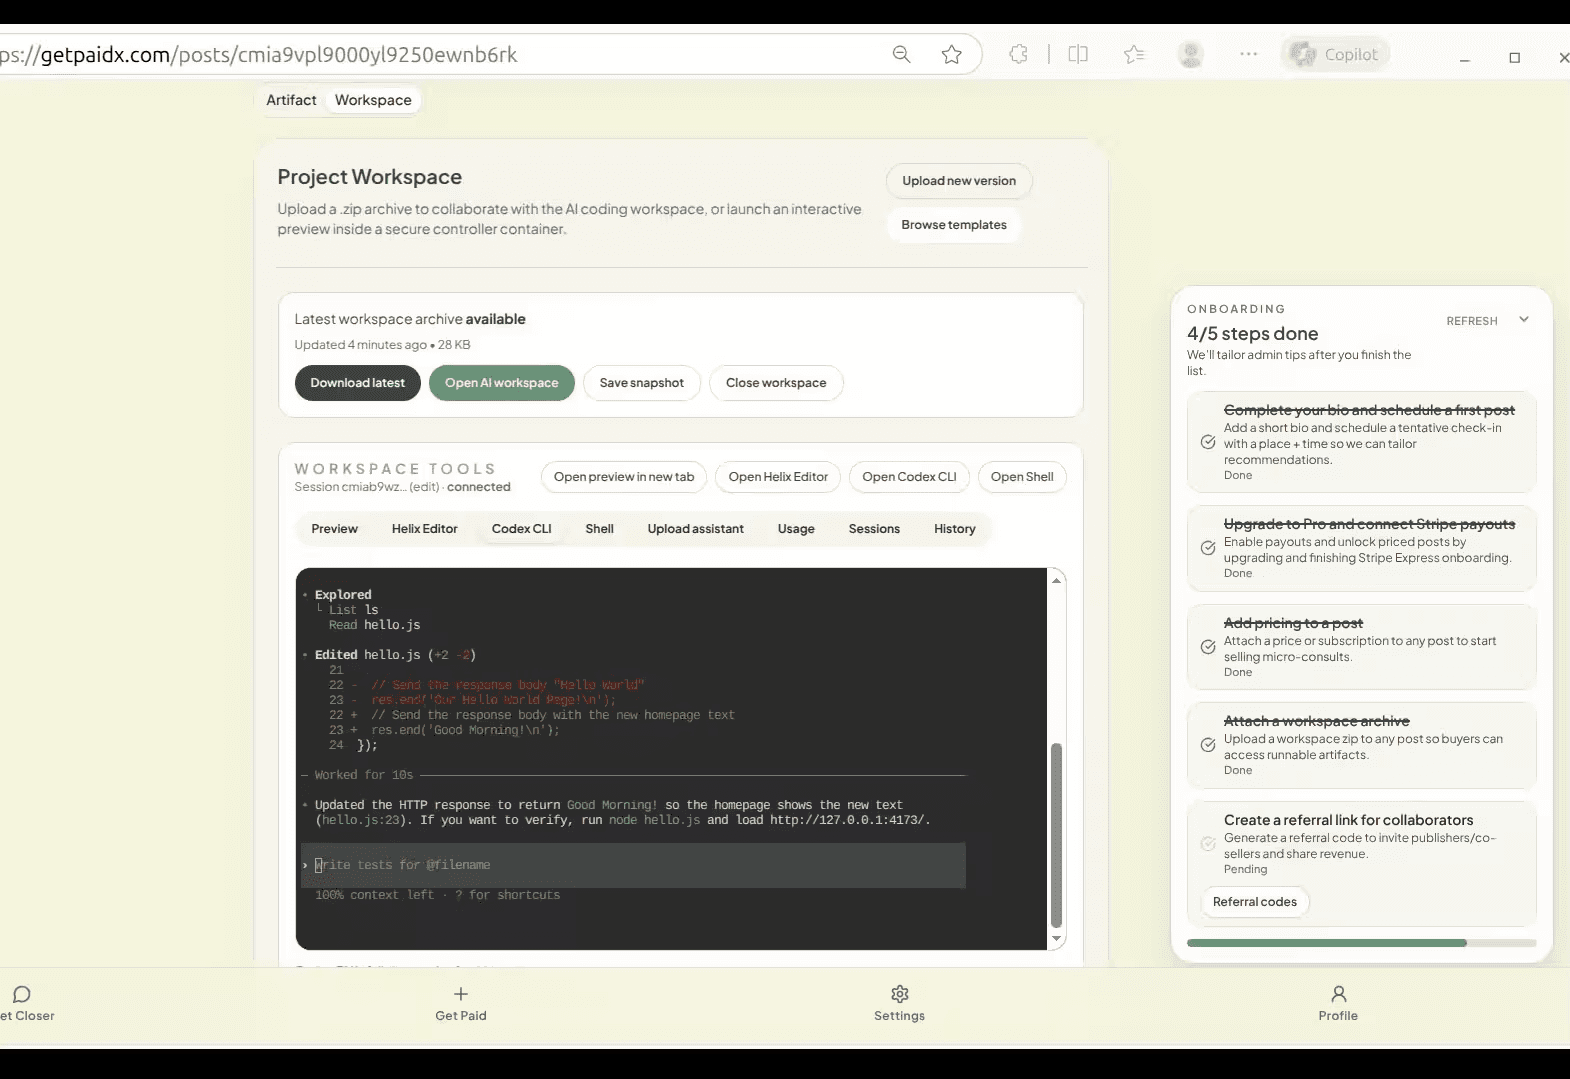Click 'Create a referral link for collaborators' title
1570x1079 pixels.
pos(1348,820)
